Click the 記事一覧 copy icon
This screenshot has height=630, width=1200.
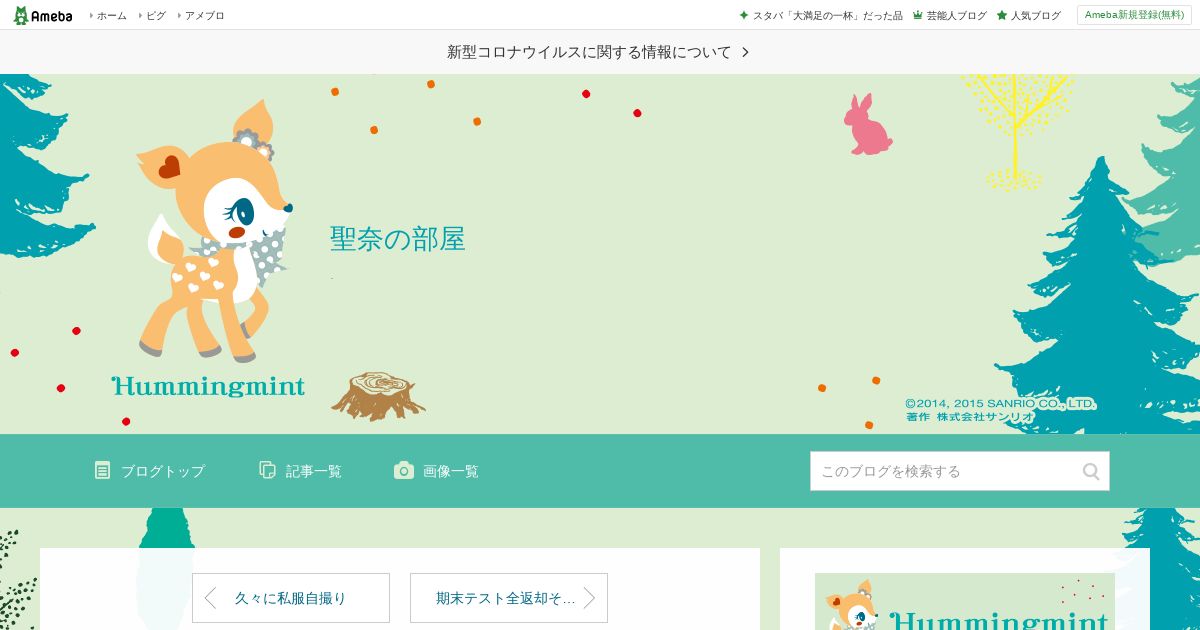pos(267,470)
